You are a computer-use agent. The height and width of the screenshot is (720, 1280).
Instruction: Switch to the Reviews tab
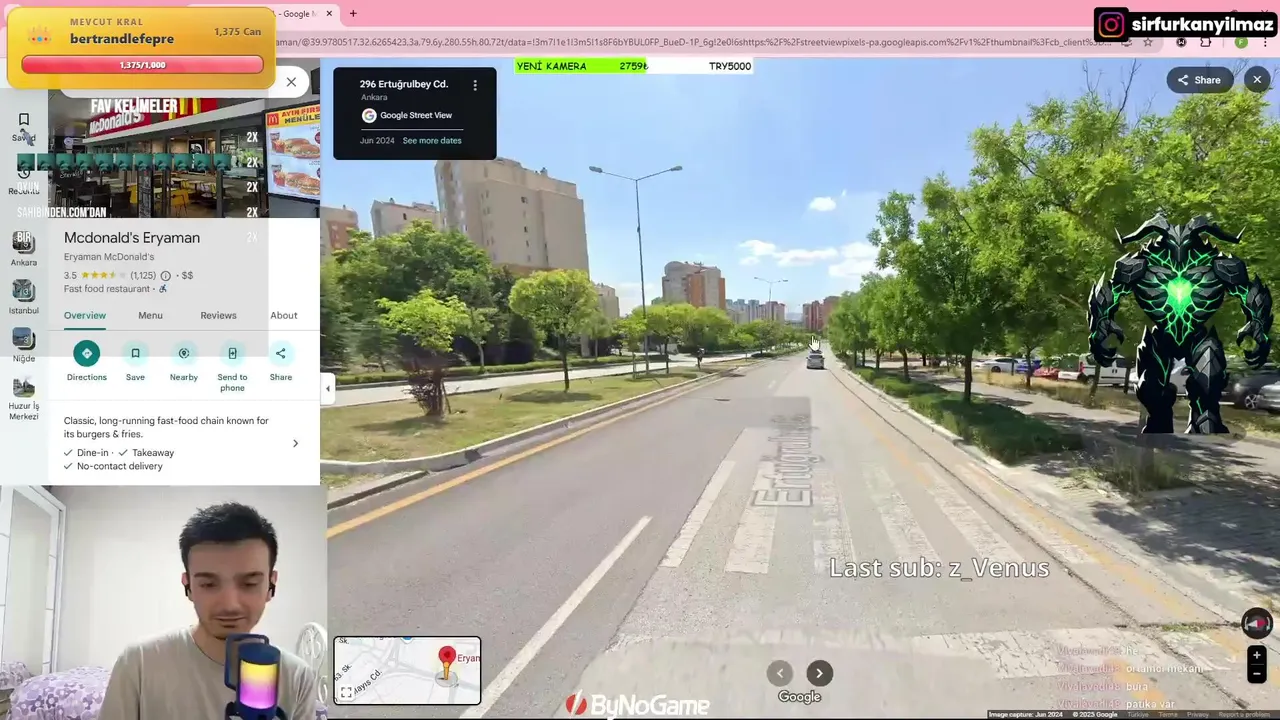tap(218, 315)
